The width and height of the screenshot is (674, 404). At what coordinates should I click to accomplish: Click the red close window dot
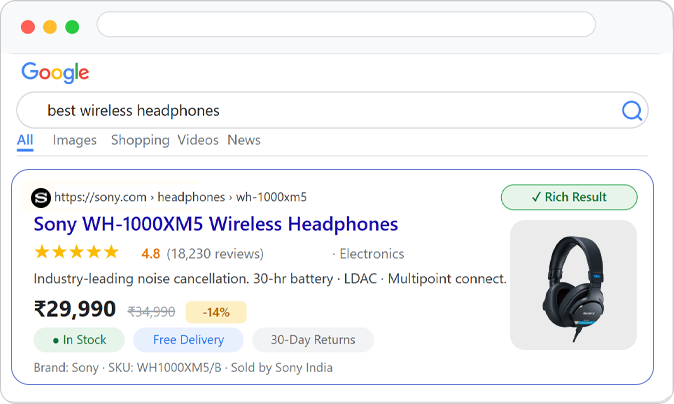tap(28, 27)
